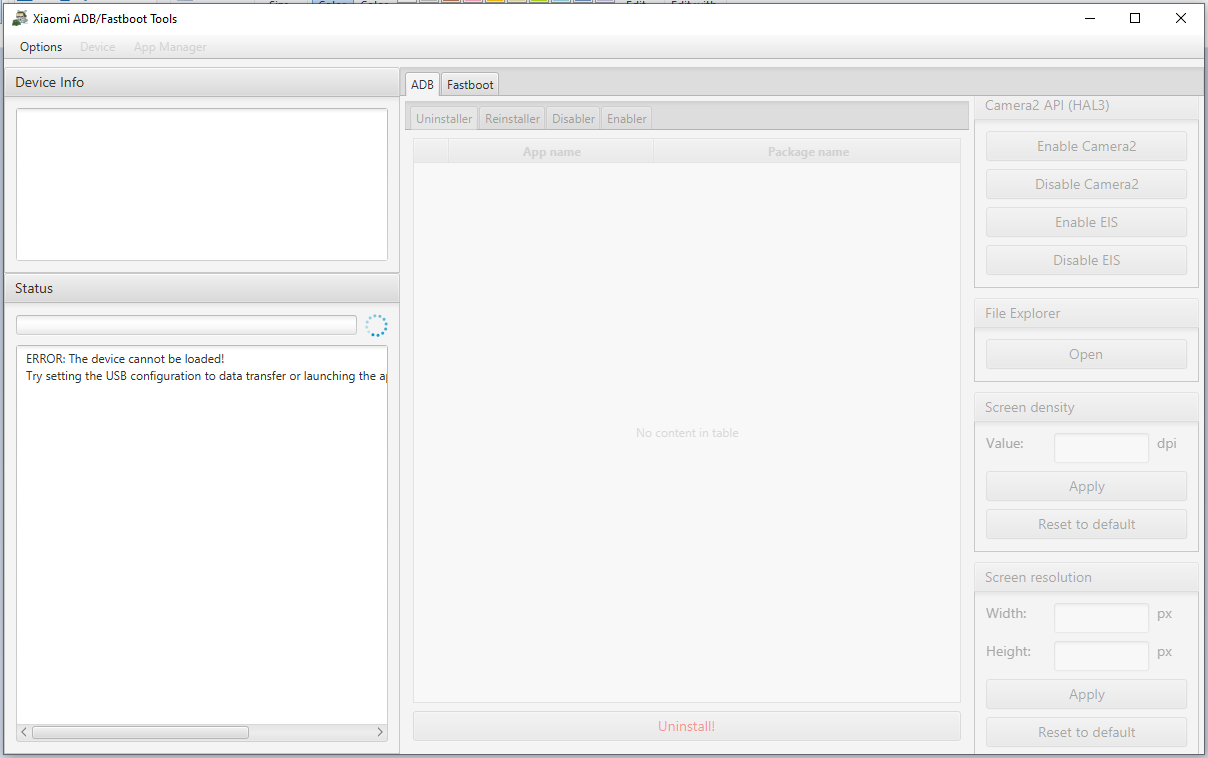
Task: Select the Enabler tab
Action: [627, 118]
